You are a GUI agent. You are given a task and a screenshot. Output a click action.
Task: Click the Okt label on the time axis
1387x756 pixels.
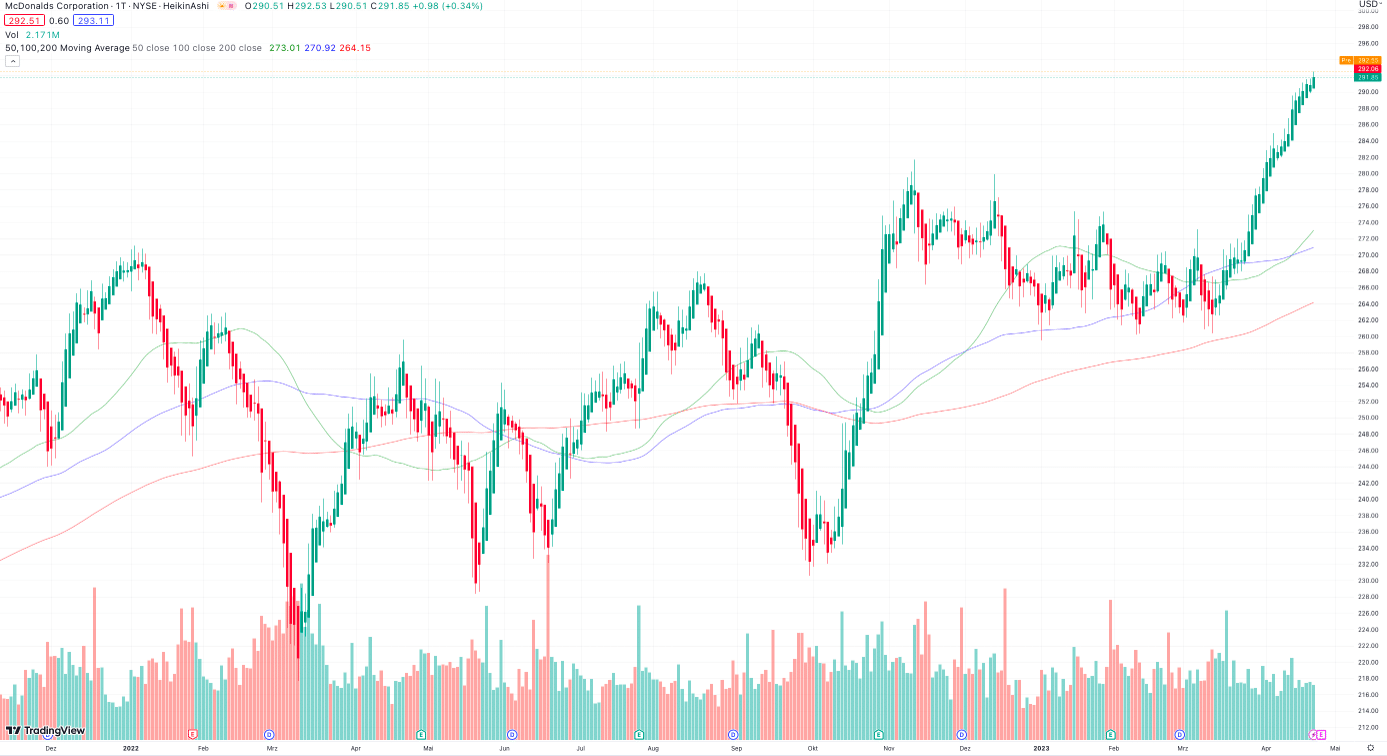click(x=813, y=747)
